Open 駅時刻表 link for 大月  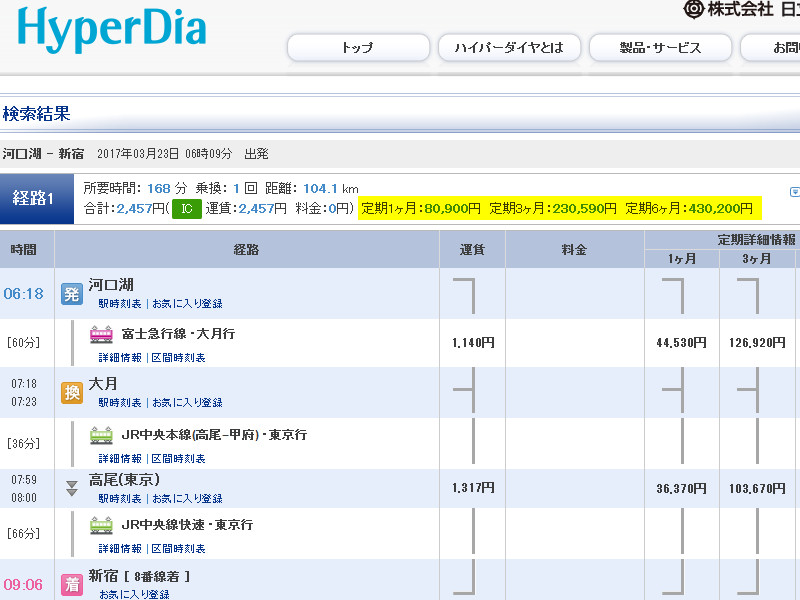click(x=120, y=403)
